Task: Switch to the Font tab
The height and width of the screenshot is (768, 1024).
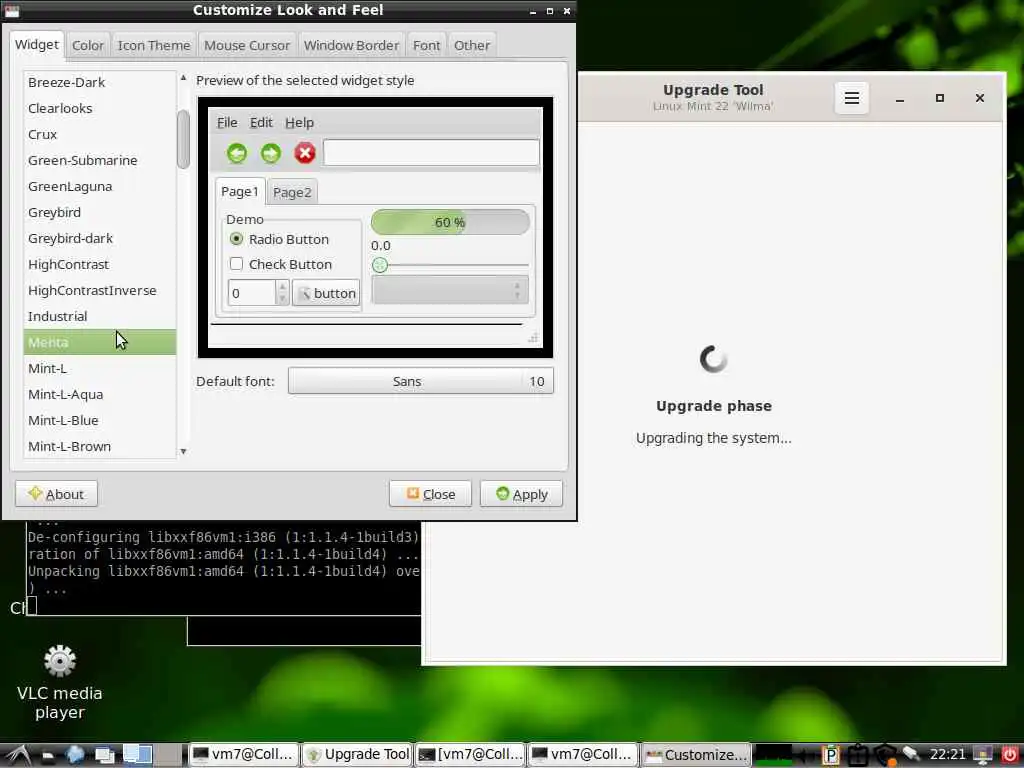Action: point(426,46)
